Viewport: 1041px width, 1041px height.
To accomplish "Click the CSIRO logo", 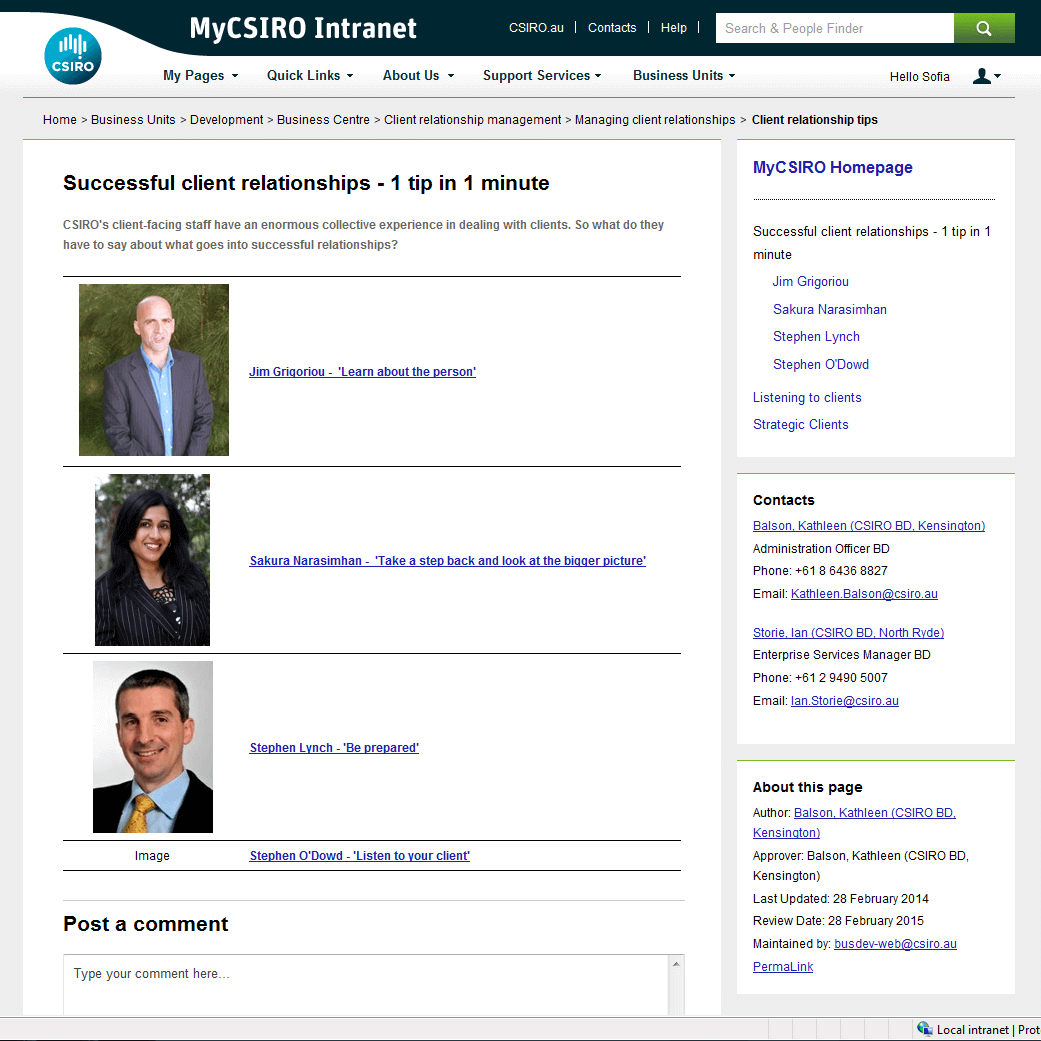I will (73, 56).
